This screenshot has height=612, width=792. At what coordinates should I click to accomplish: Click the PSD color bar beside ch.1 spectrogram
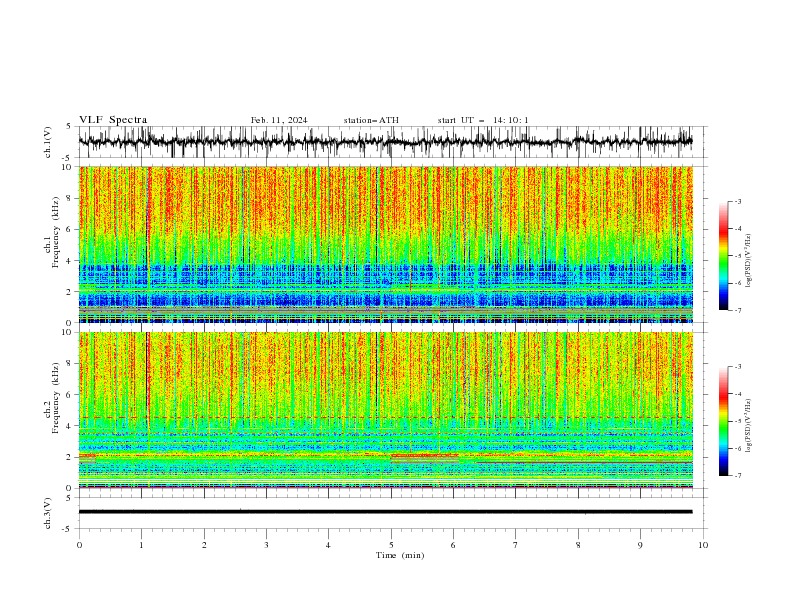(x=723, y=256)
